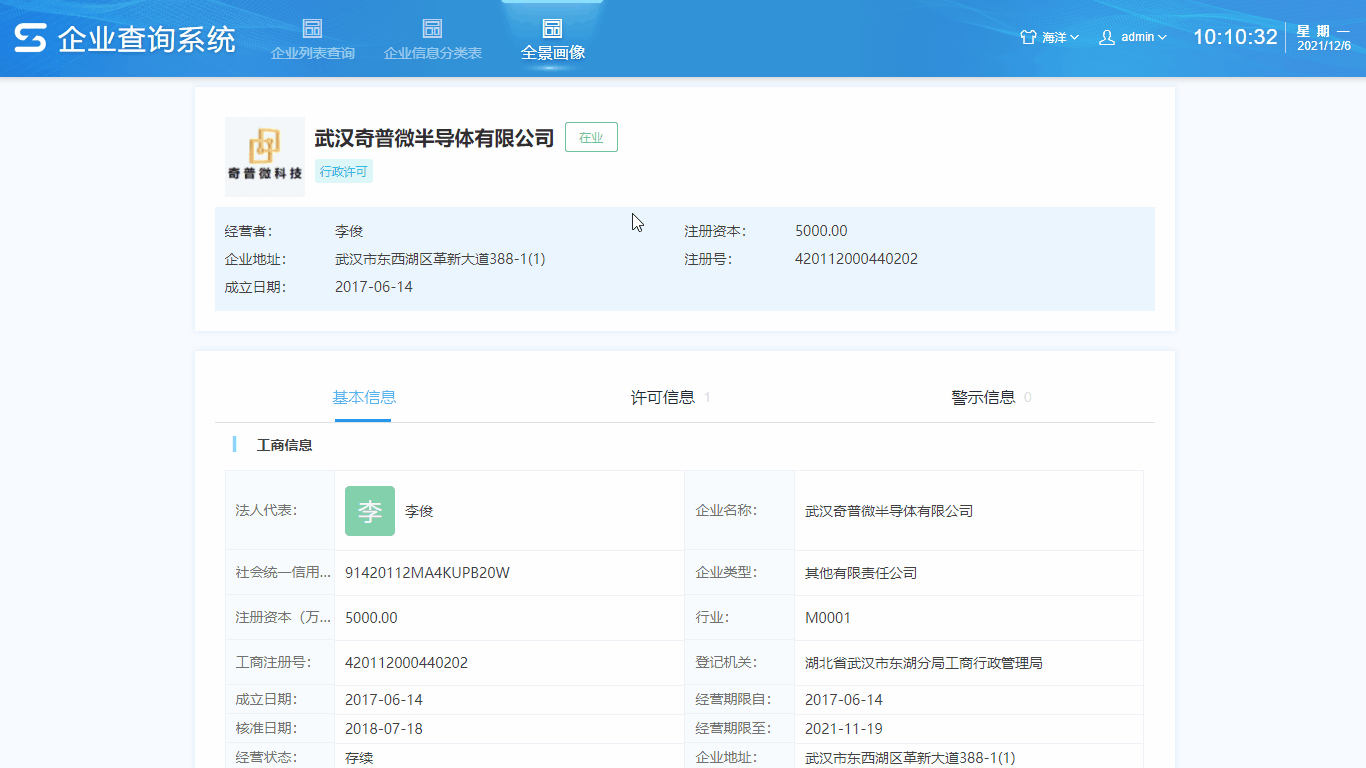
Task: Click the 企业信息分类表 navigation icon
Action: [432, 28]
